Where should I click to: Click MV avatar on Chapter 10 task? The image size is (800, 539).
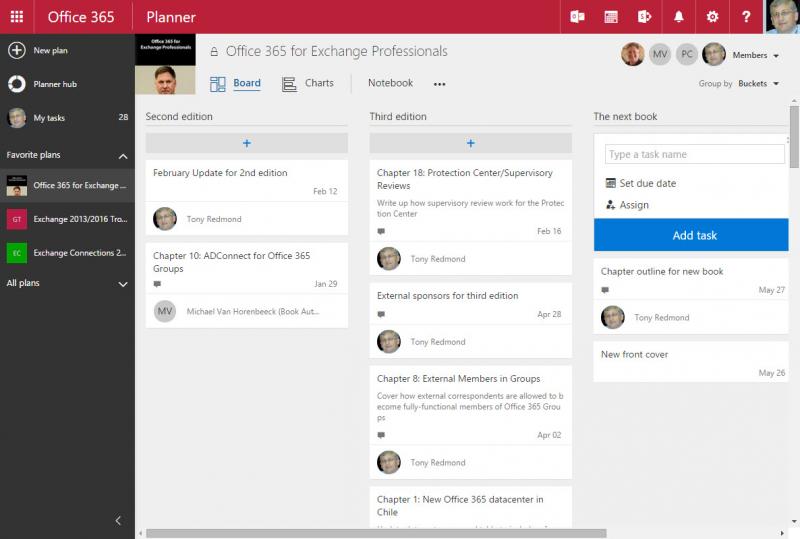[x=165, y=311]
